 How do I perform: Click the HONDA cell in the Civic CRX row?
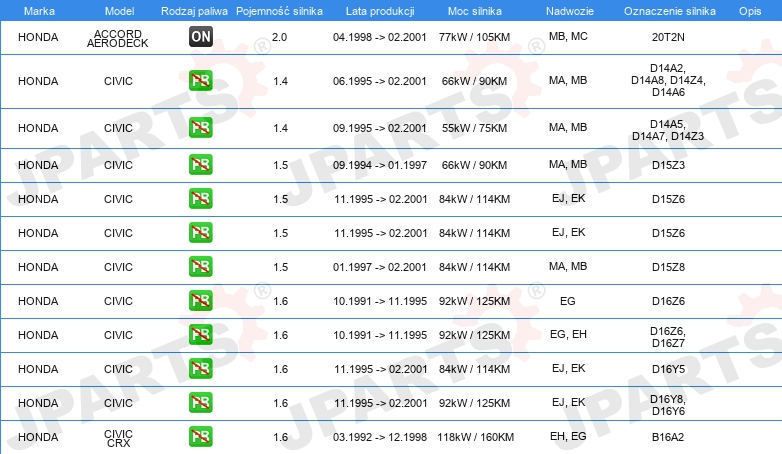(38, 437)
